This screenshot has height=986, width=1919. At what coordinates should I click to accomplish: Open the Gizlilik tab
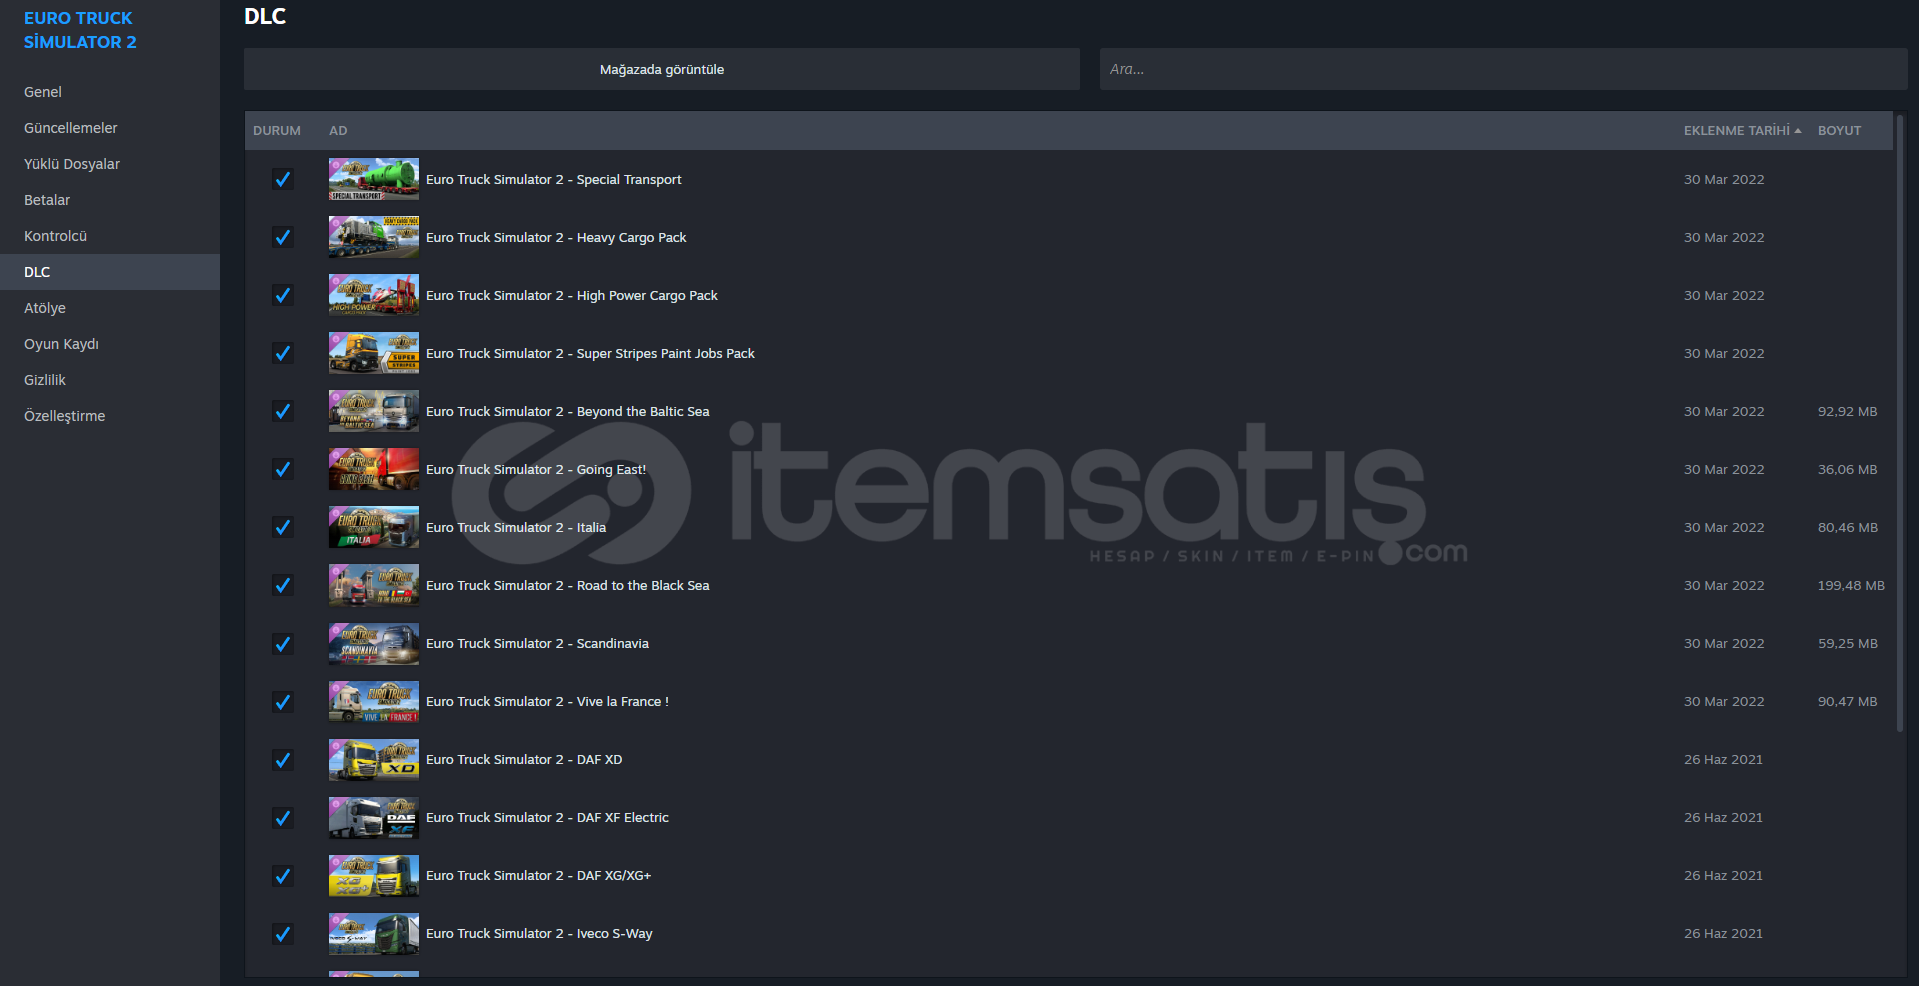[110, 380]
